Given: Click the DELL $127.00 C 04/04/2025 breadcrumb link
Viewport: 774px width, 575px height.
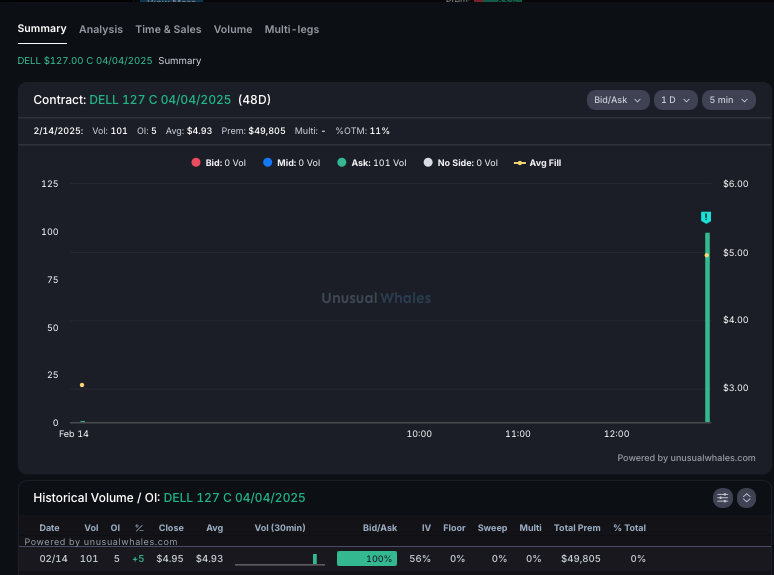Looking at the screenshot, I should pos(85,61).
